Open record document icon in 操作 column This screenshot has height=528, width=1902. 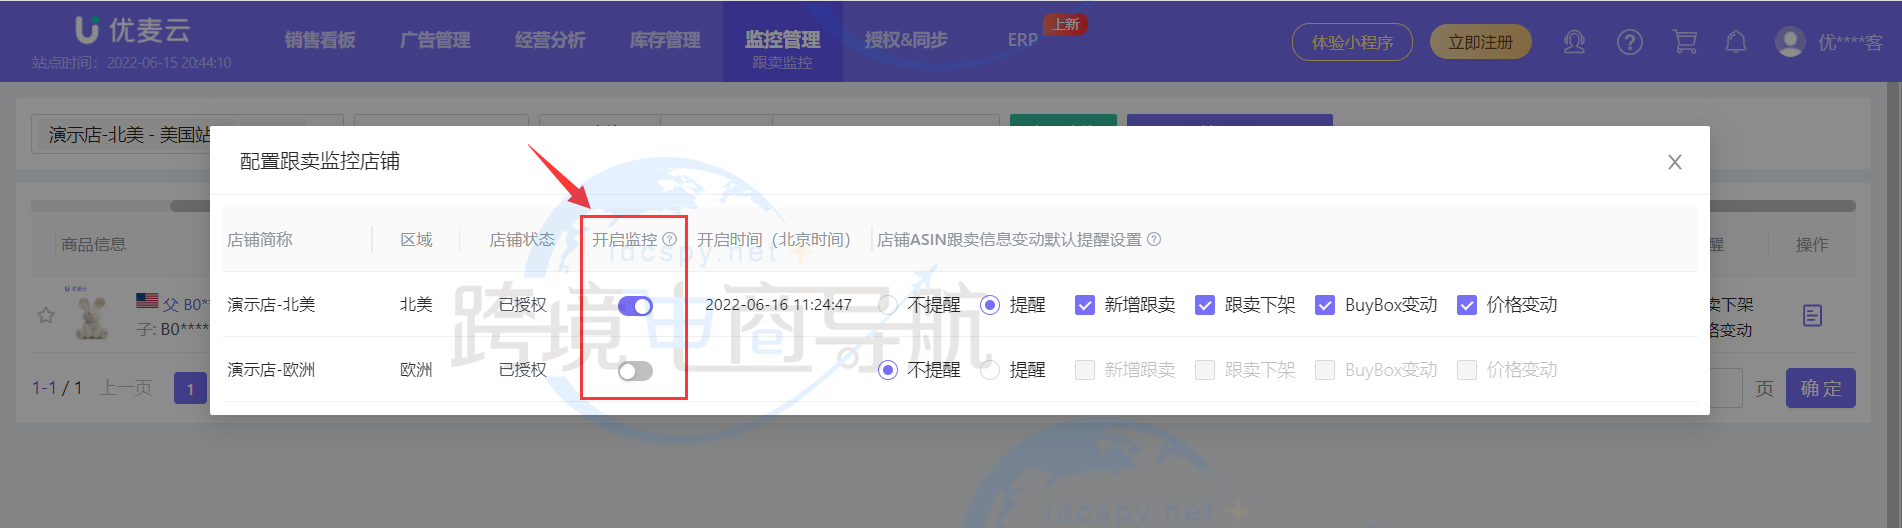click(1812, 316)
